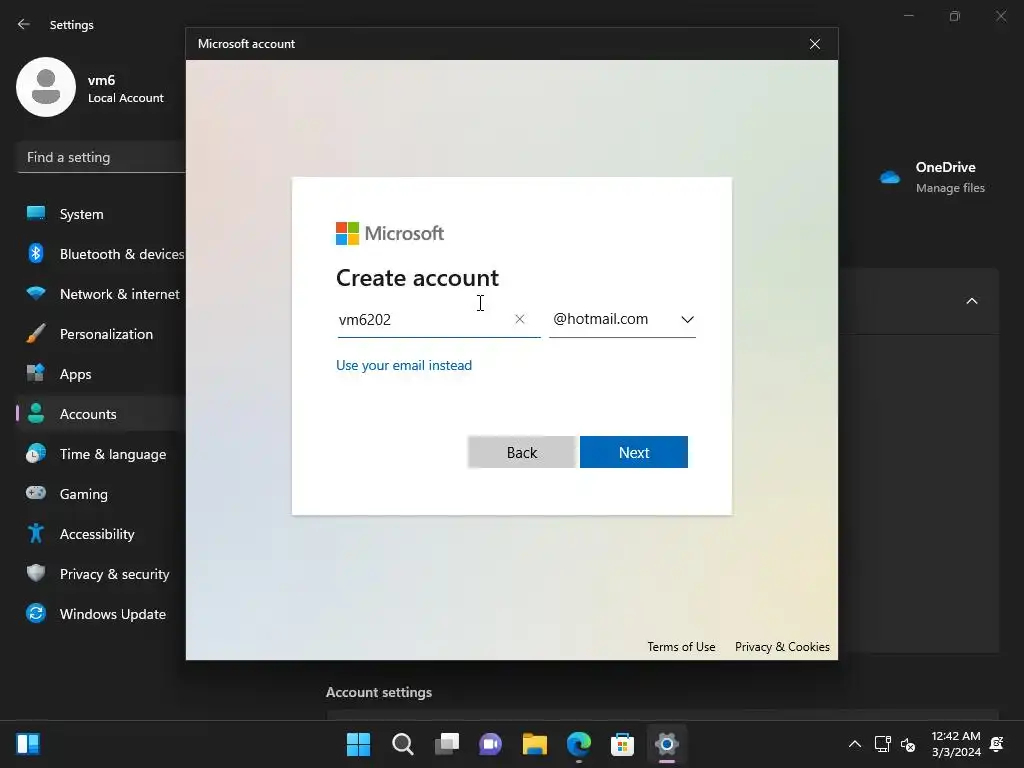Image resolution: width=1024 pixels, height=768 pixels.
Task: Click the OneDrive cloud icon
Action: [889, 177]
